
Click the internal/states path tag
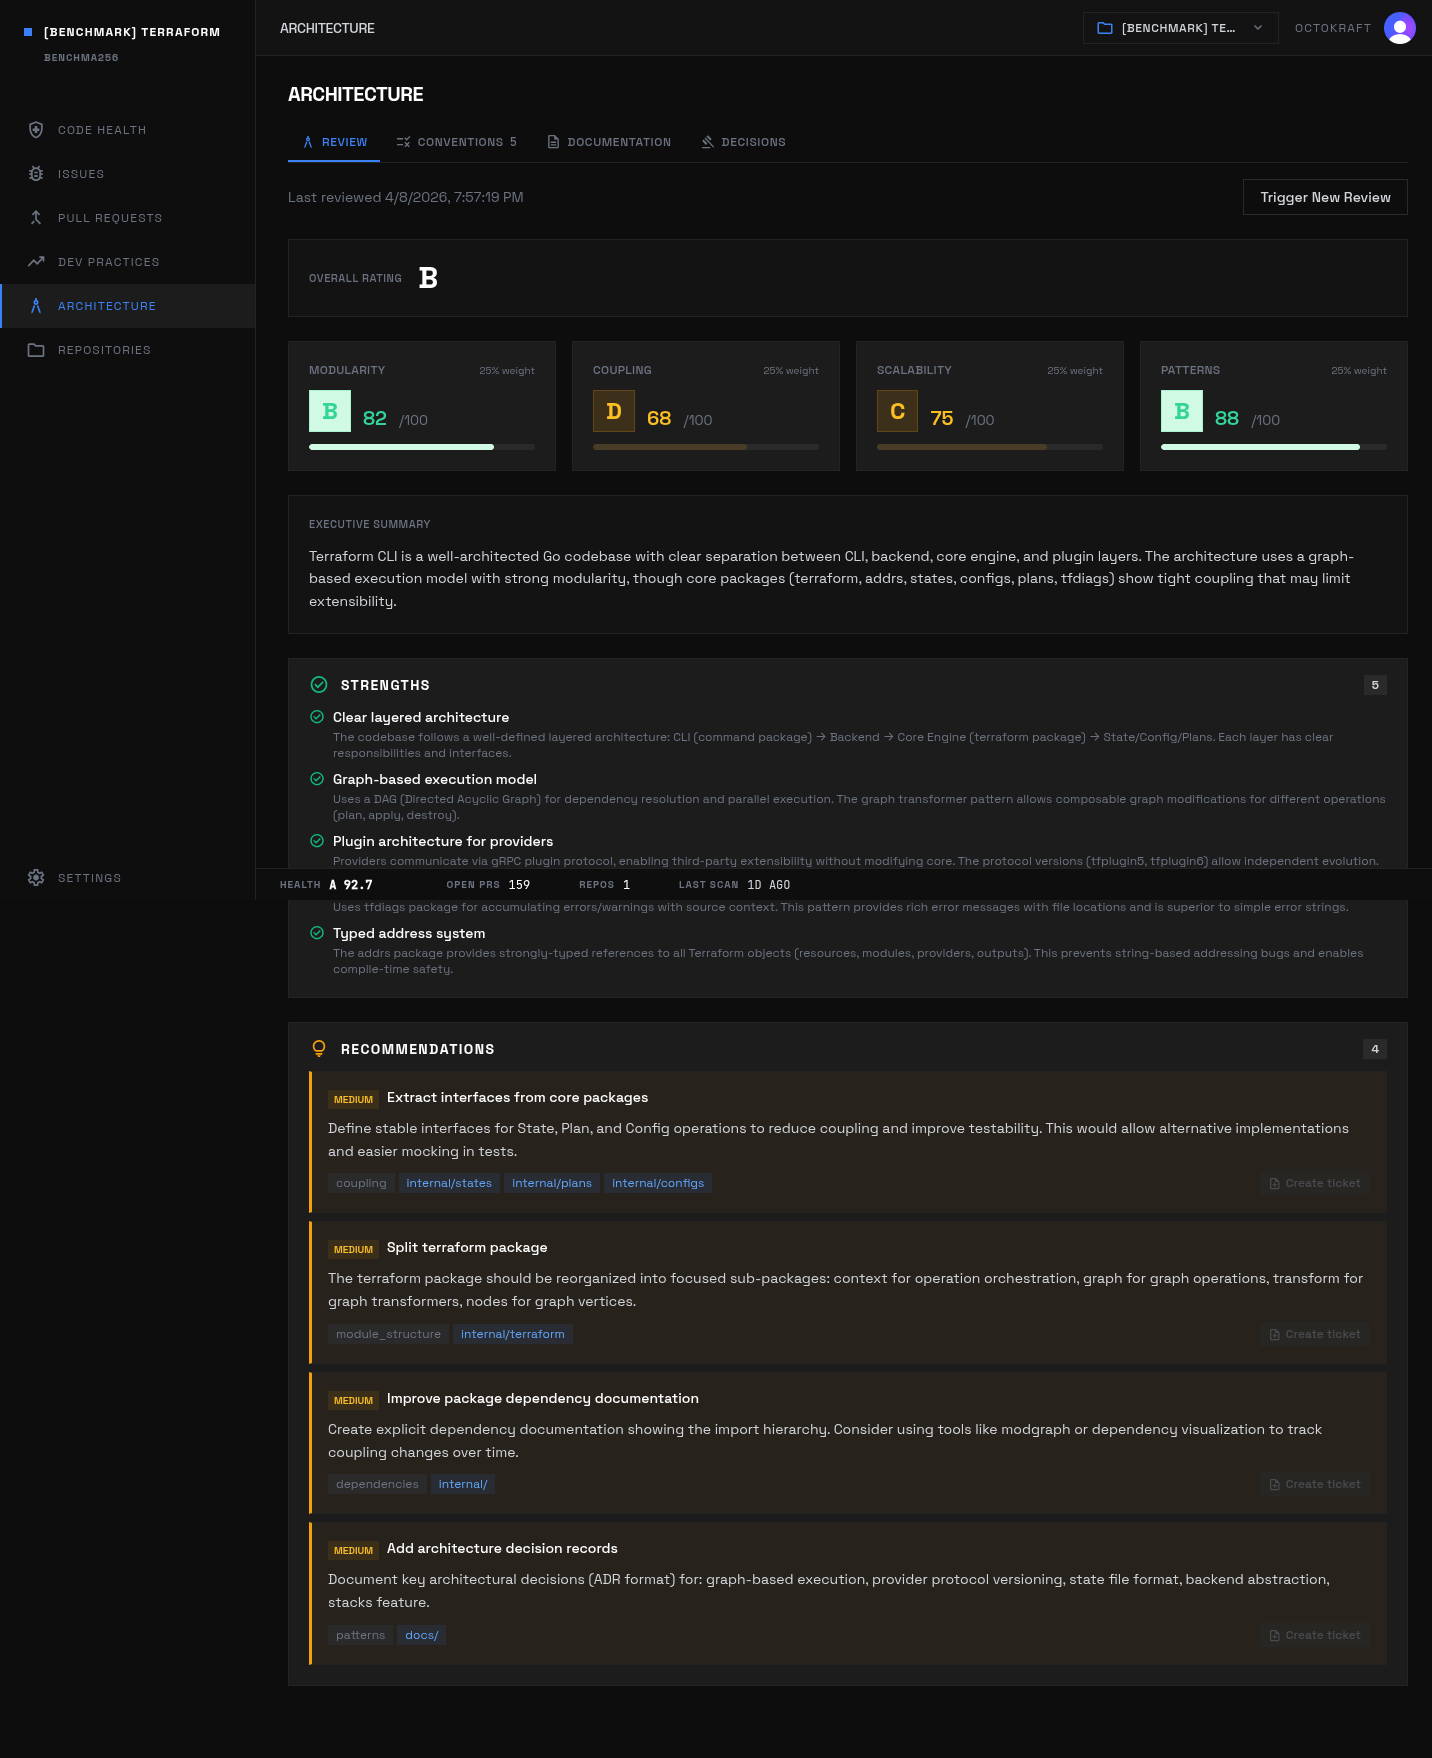click(x=449, y=1183)
